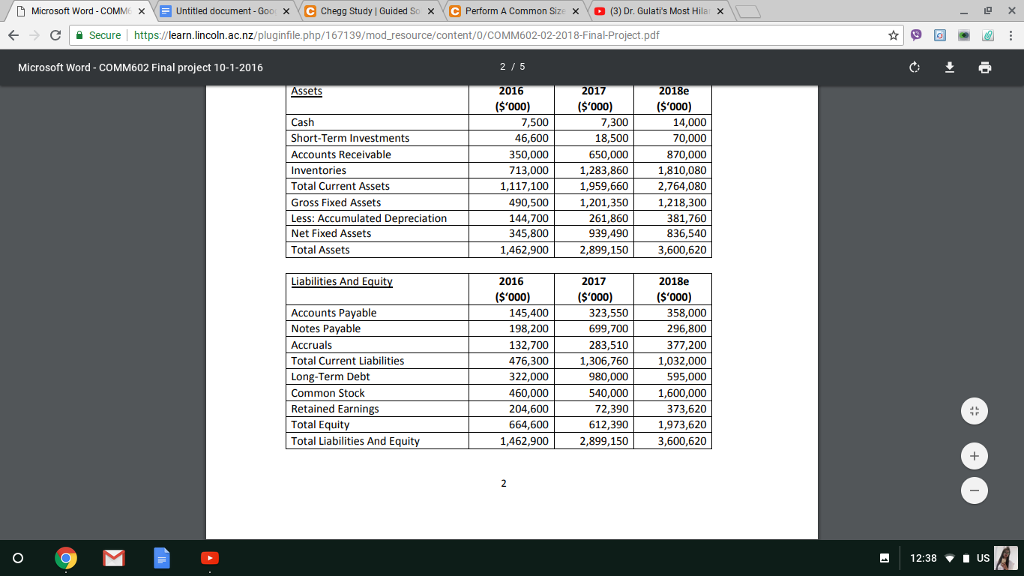
Task: Click the fit-to-page icon on the right
Action: coord(974,411)
